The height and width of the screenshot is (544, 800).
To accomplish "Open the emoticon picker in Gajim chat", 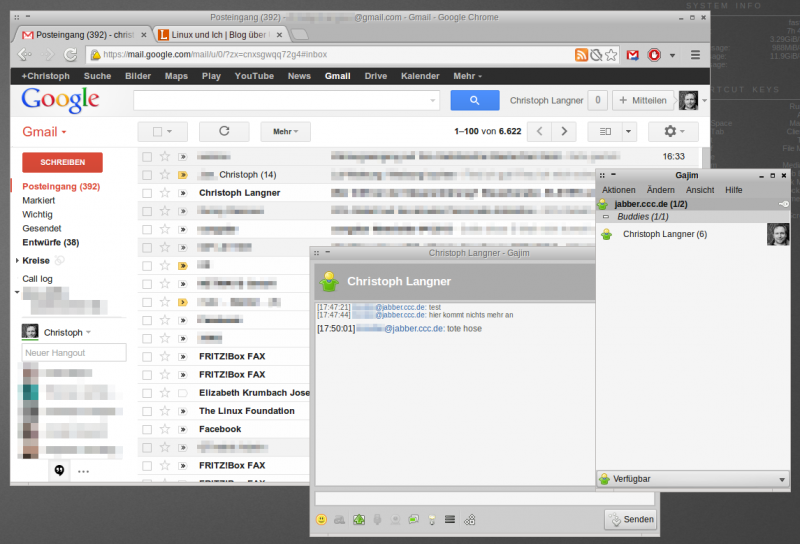I will 321,520.
